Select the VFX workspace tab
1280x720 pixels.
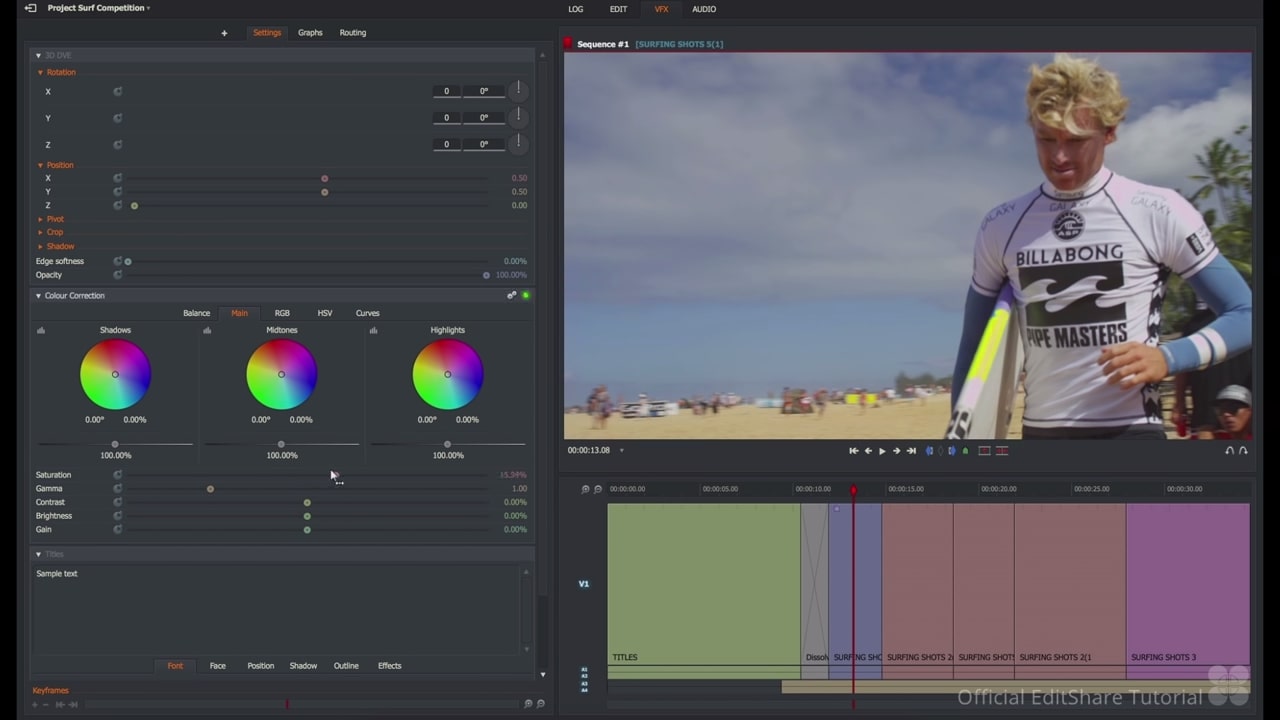[x=661, y=9]
